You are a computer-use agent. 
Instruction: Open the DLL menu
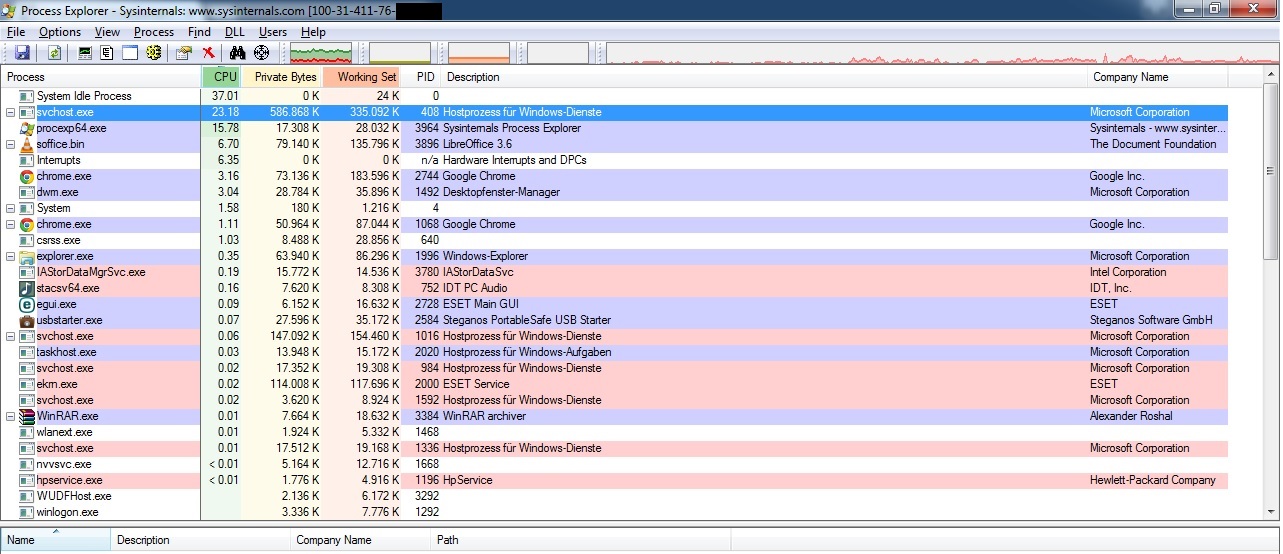tap(234, 32)
